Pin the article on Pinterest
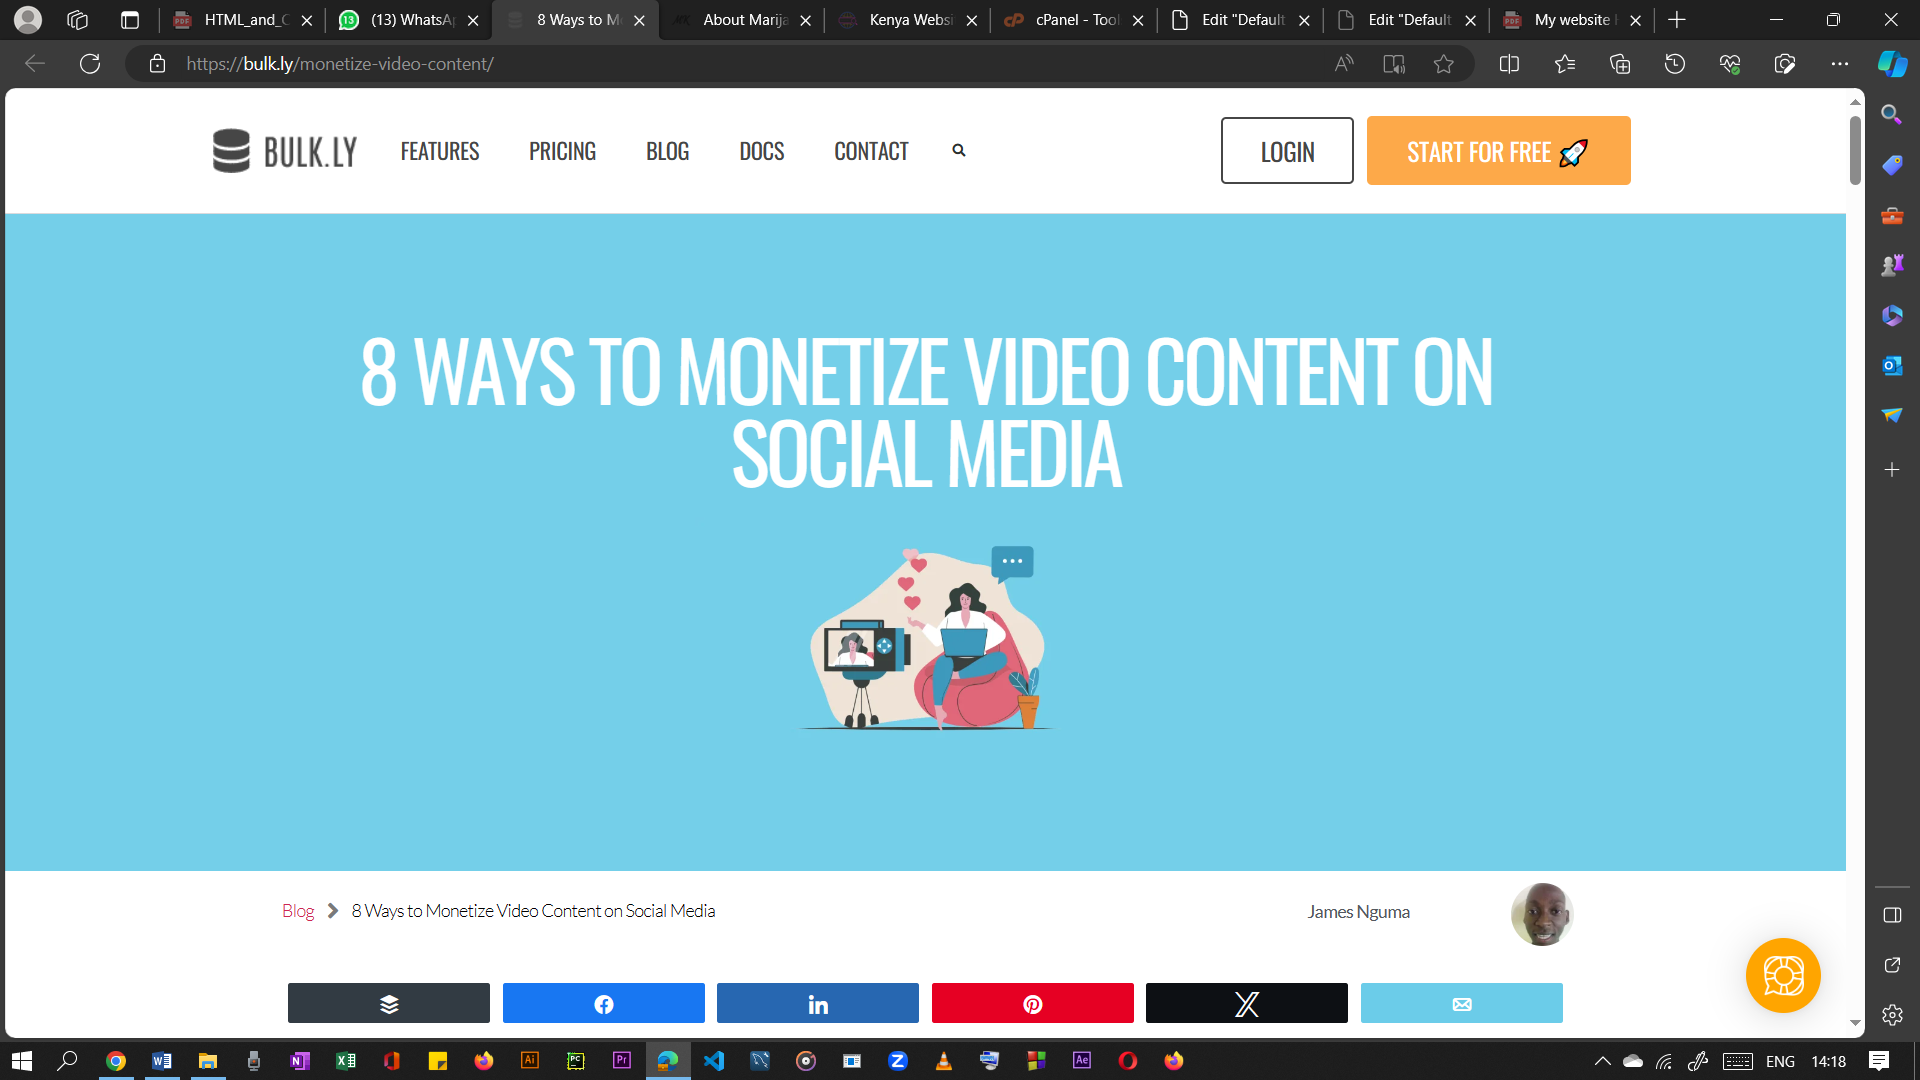 [x=1033, y=1003]
